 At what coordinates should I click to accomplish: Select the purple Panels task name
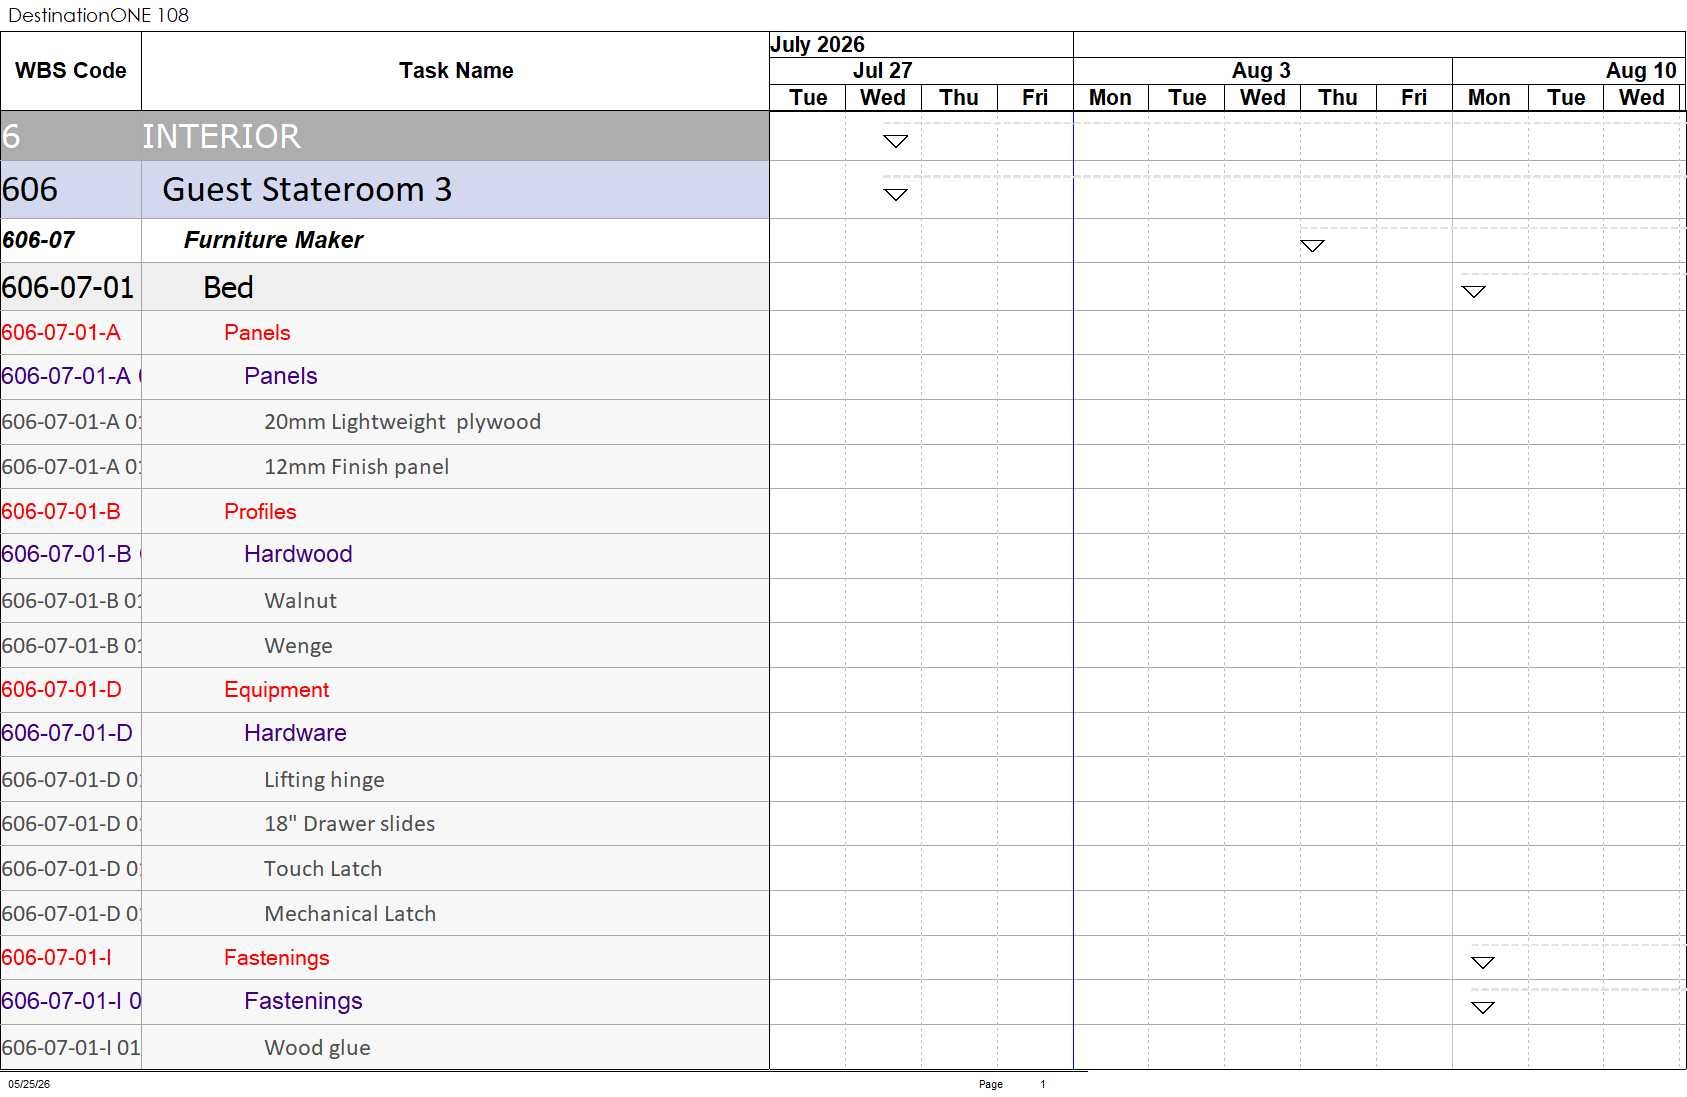[x=281, y=376]
